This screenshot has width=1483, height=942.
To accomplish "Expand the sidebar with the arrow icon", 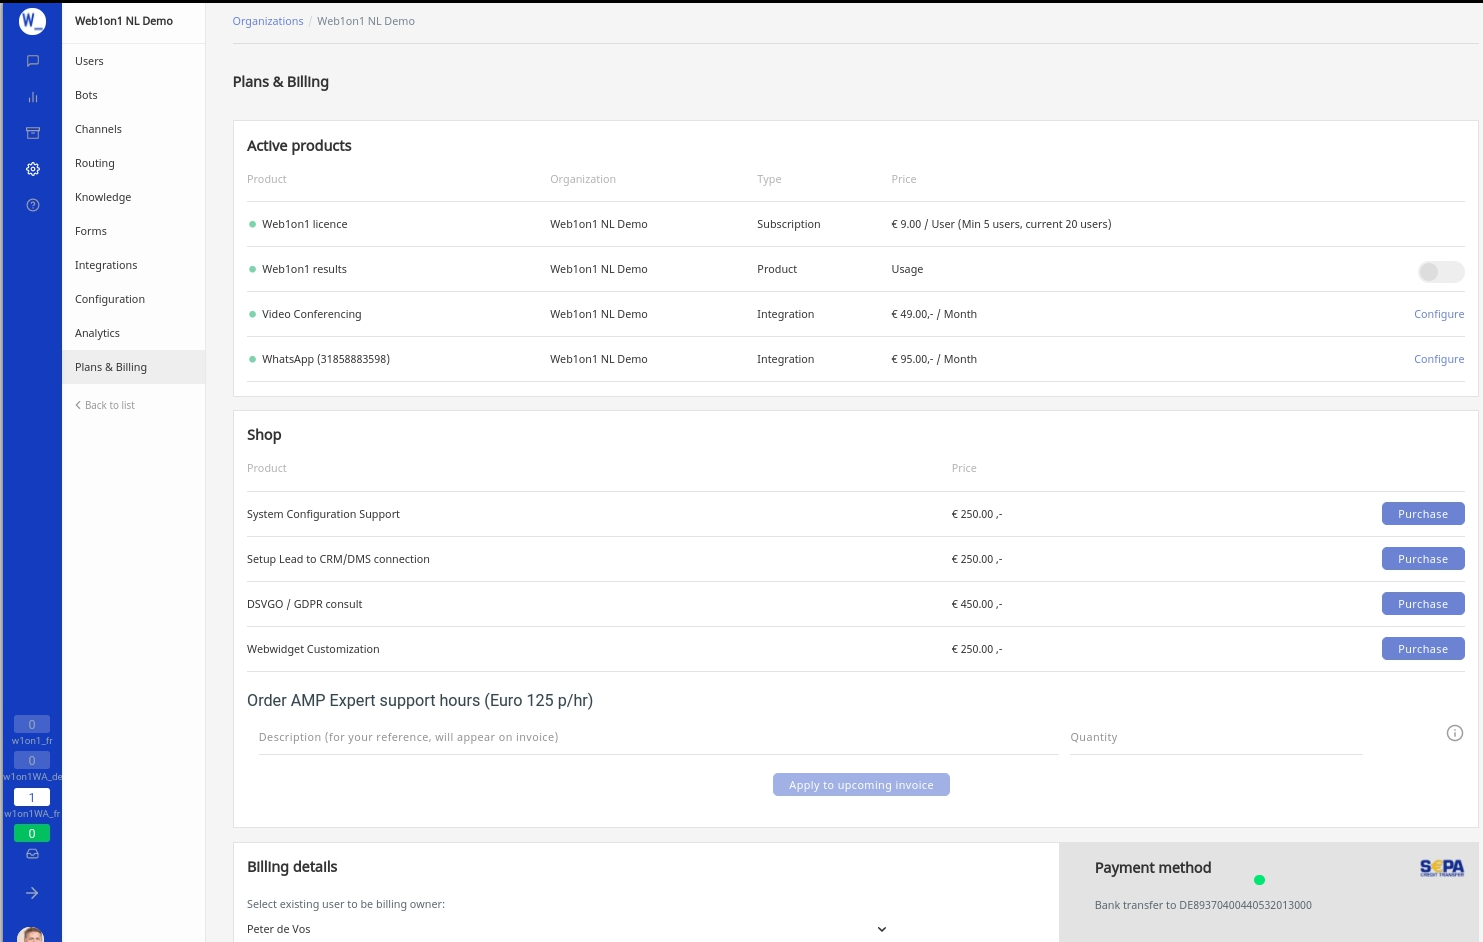I will (32, 893).
